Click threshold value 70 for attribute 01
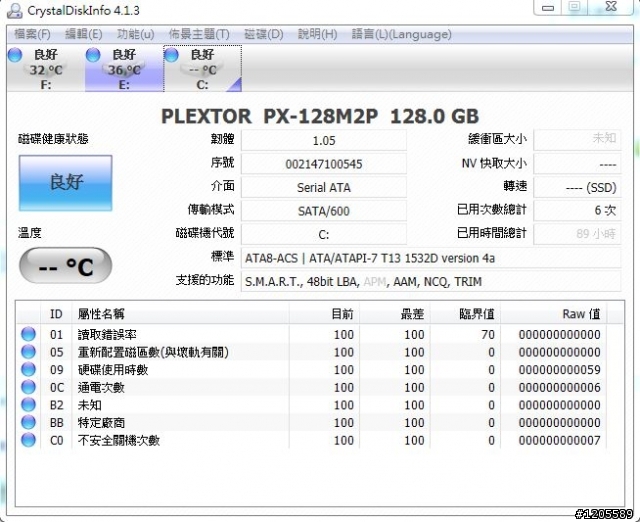Image resolution: width=640 pixels, height=522 pixels. coord(488,335)
